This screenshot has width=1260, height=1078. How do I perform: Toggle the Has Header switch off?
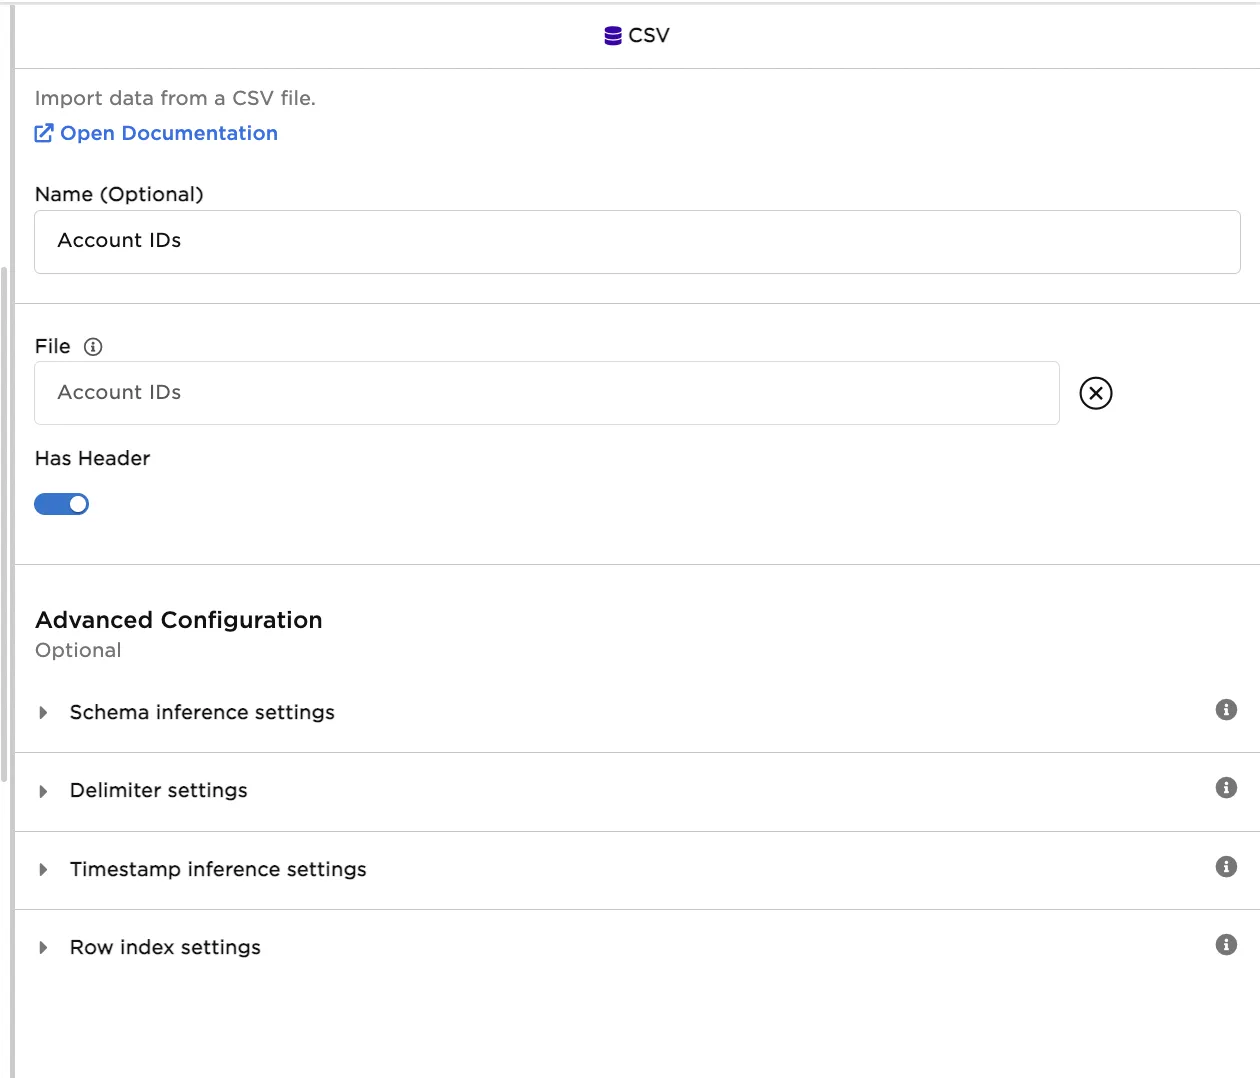pyautogui.click(x=62, y=503)
